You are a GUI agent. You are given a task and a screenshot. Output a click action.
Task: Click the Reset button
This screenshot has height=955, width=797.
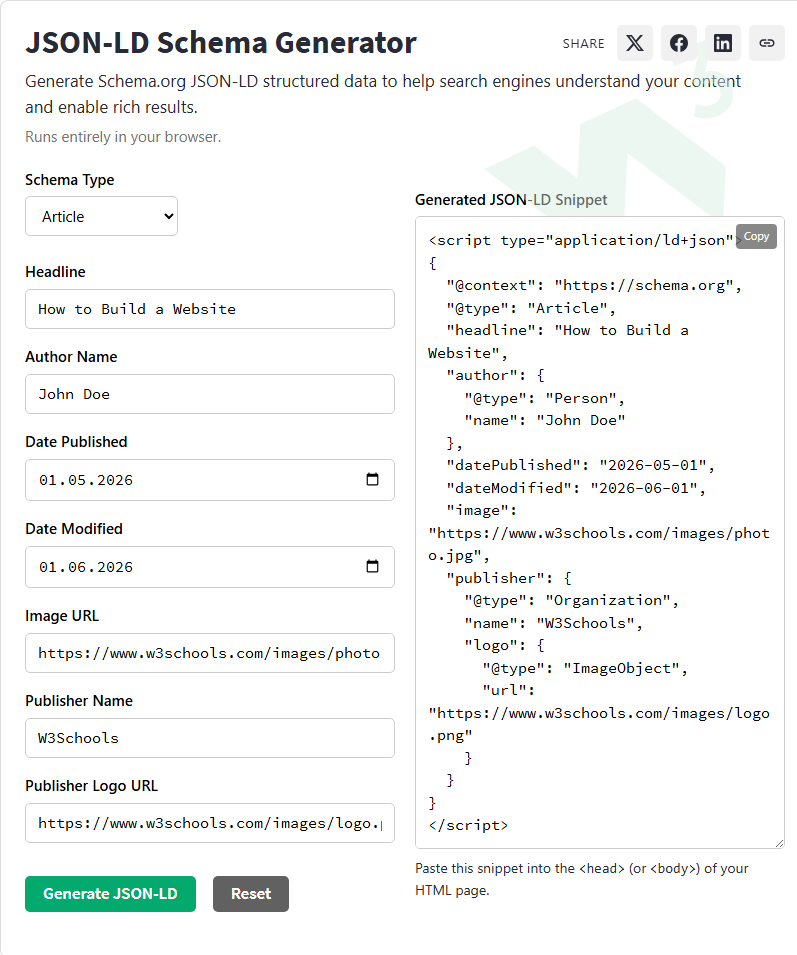tap(251, 893)
